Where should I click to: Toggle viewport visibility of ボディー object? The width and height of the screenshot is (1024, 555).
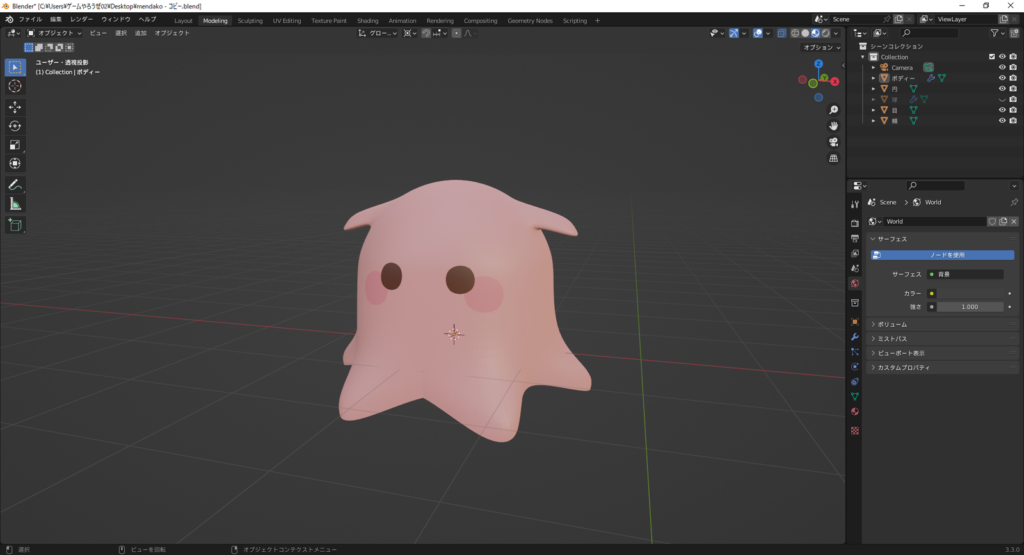point(1002,78)
